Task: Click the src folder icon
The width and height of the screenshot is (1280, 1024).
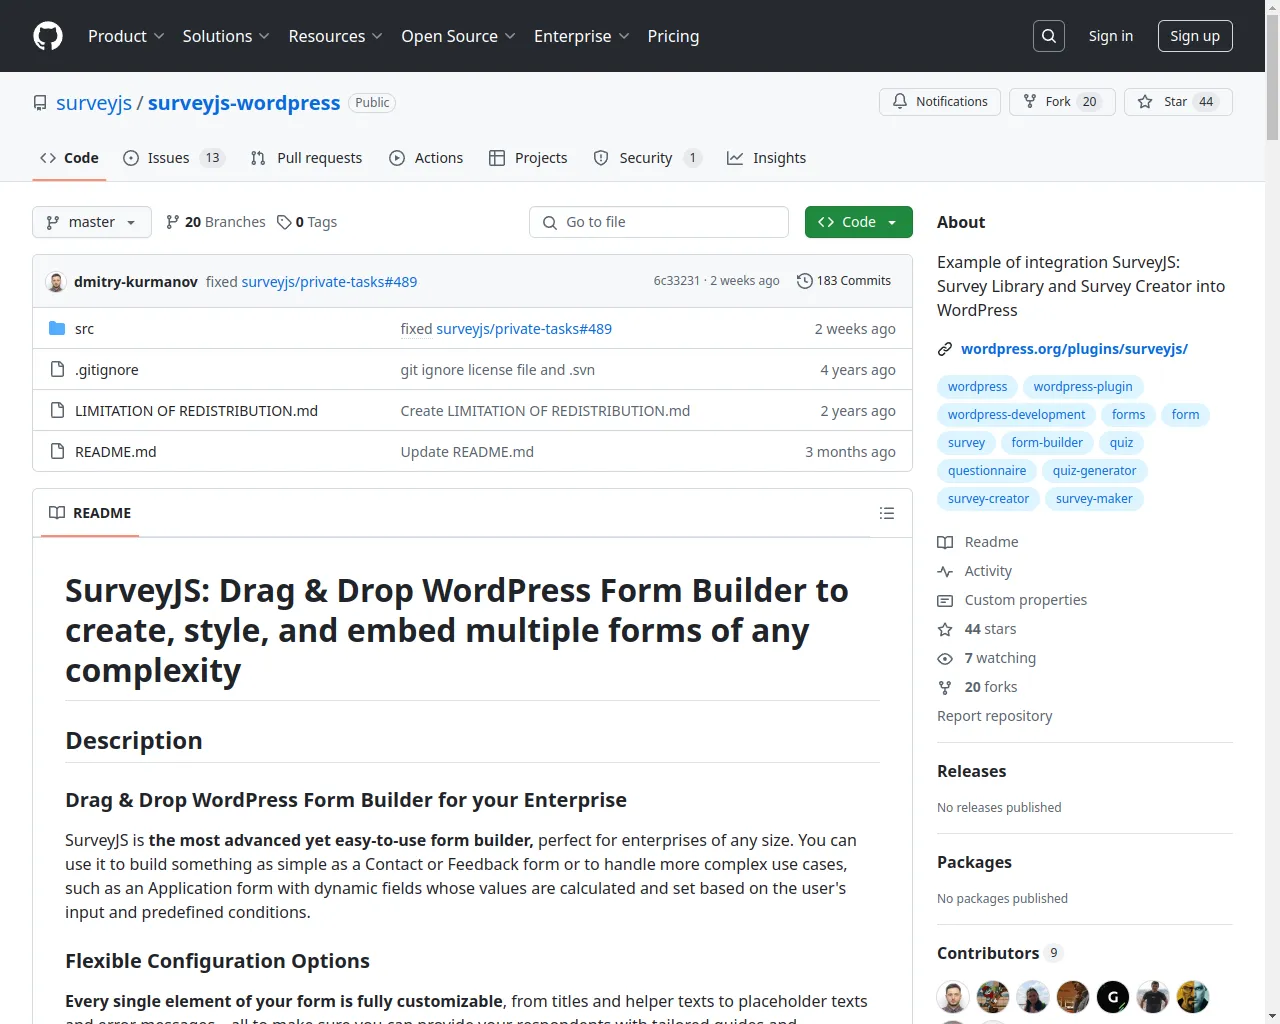Action: point(57,328)
